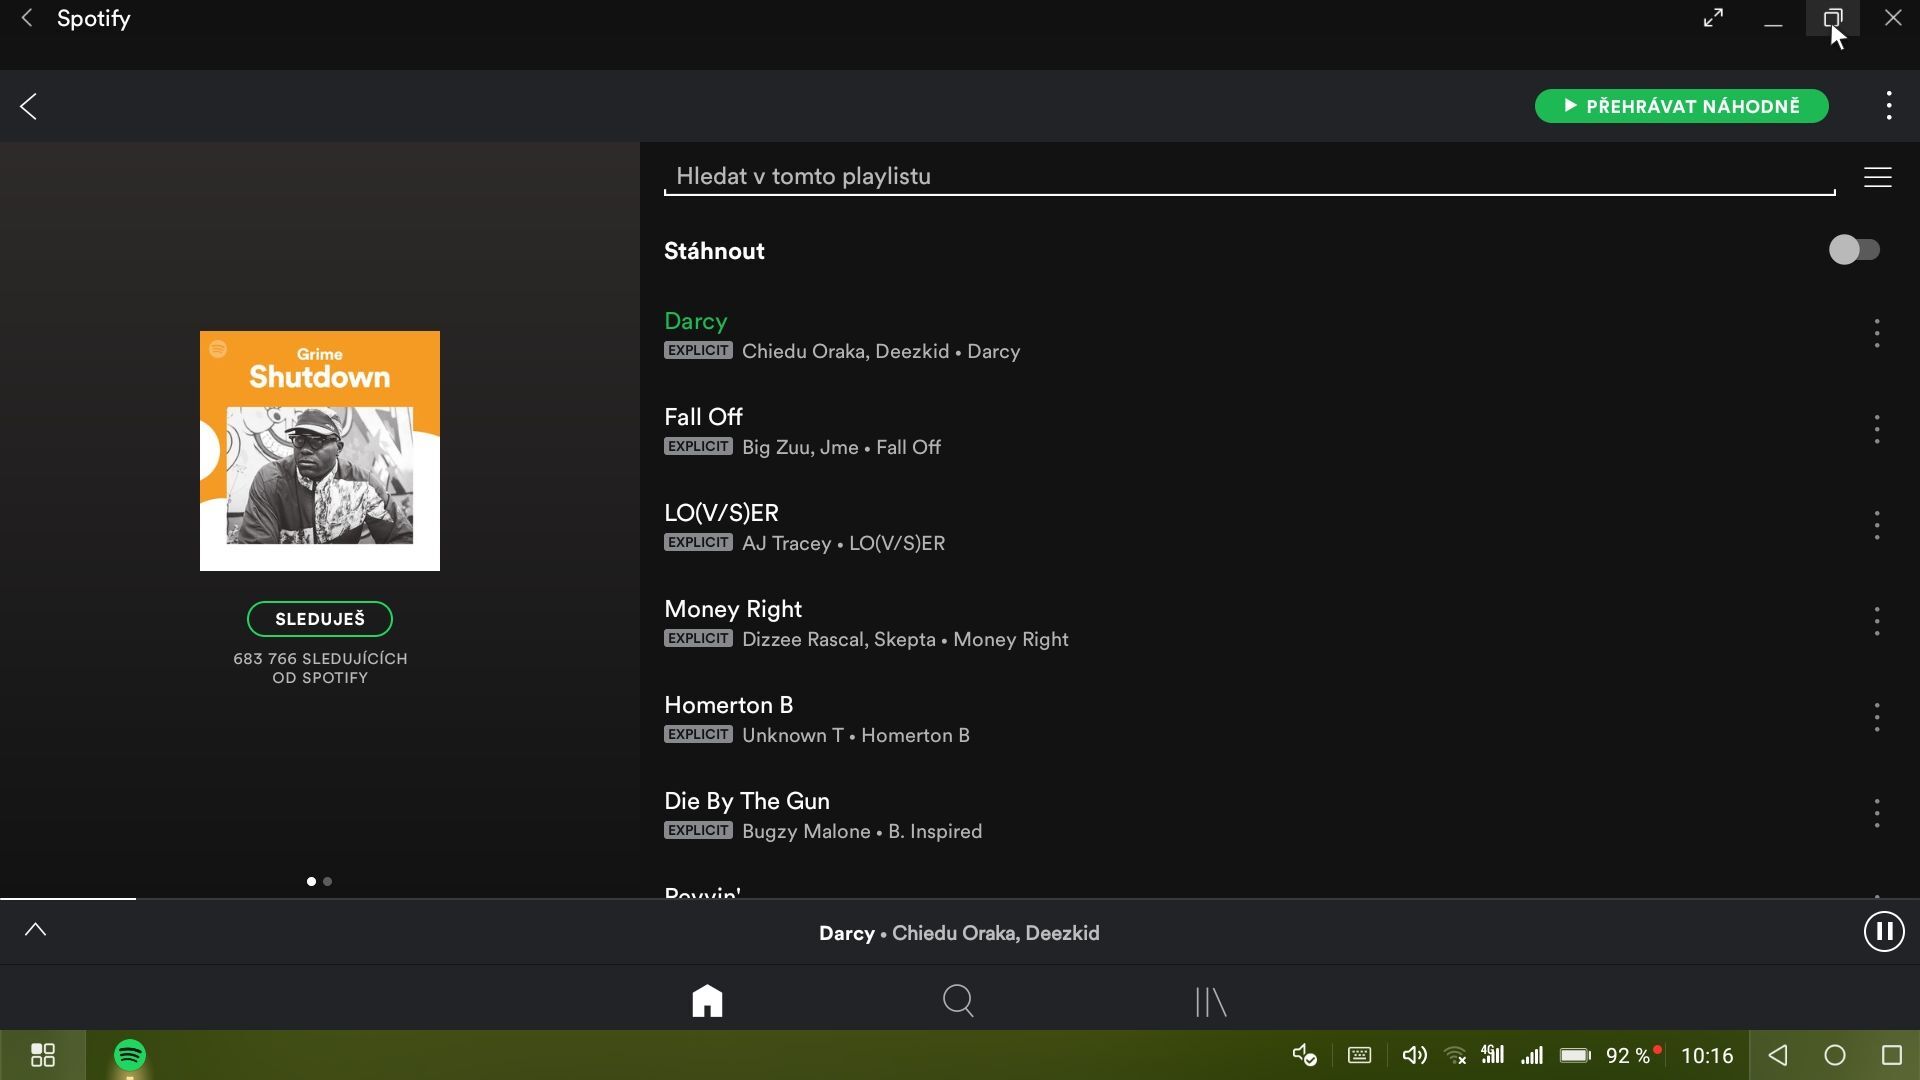Pause the currently playing Darcy track
This screenshot has height=1080, width=1920.
1883,932
